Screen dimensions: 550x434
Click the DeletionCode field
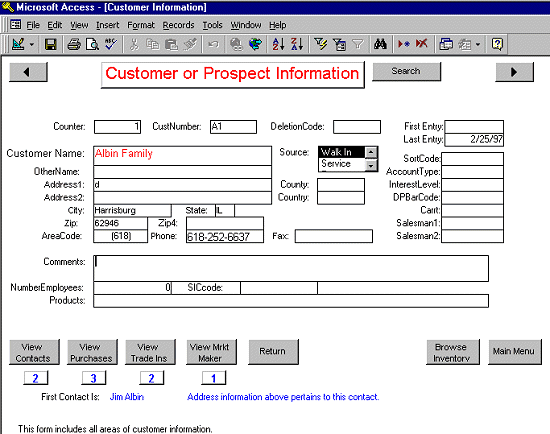[357, 127]
